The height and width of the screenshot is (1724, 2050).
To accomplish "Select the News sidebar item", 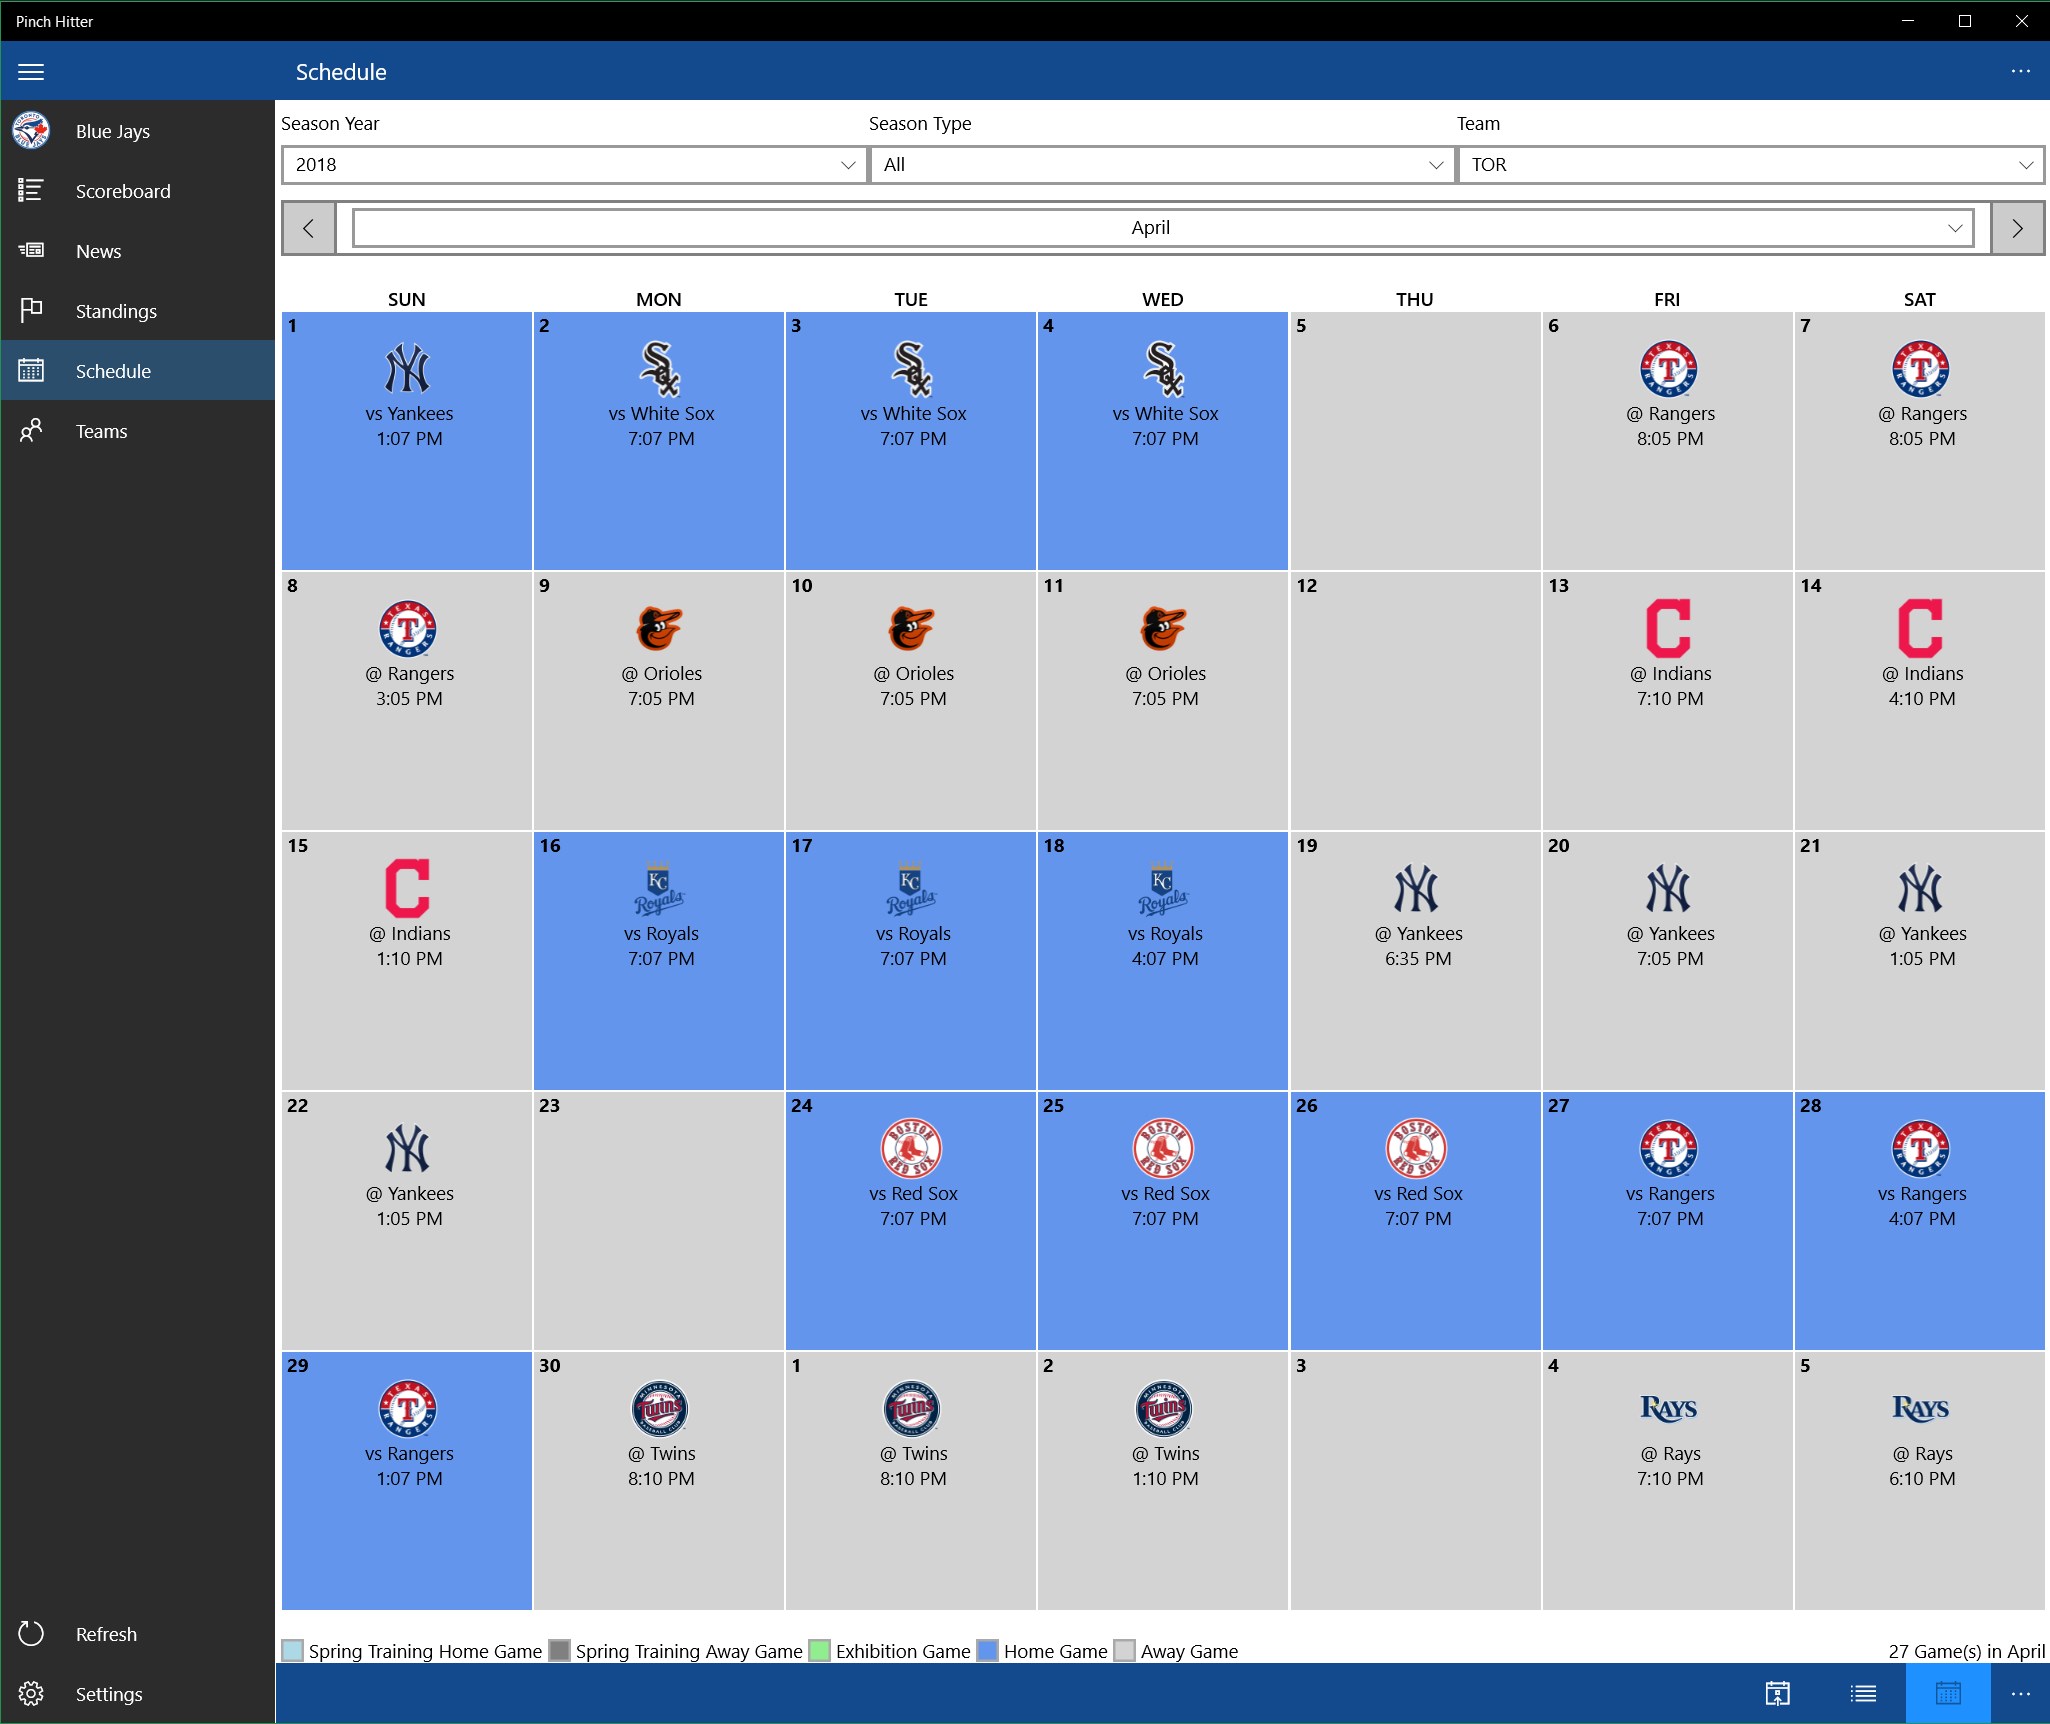I will 98,251.
